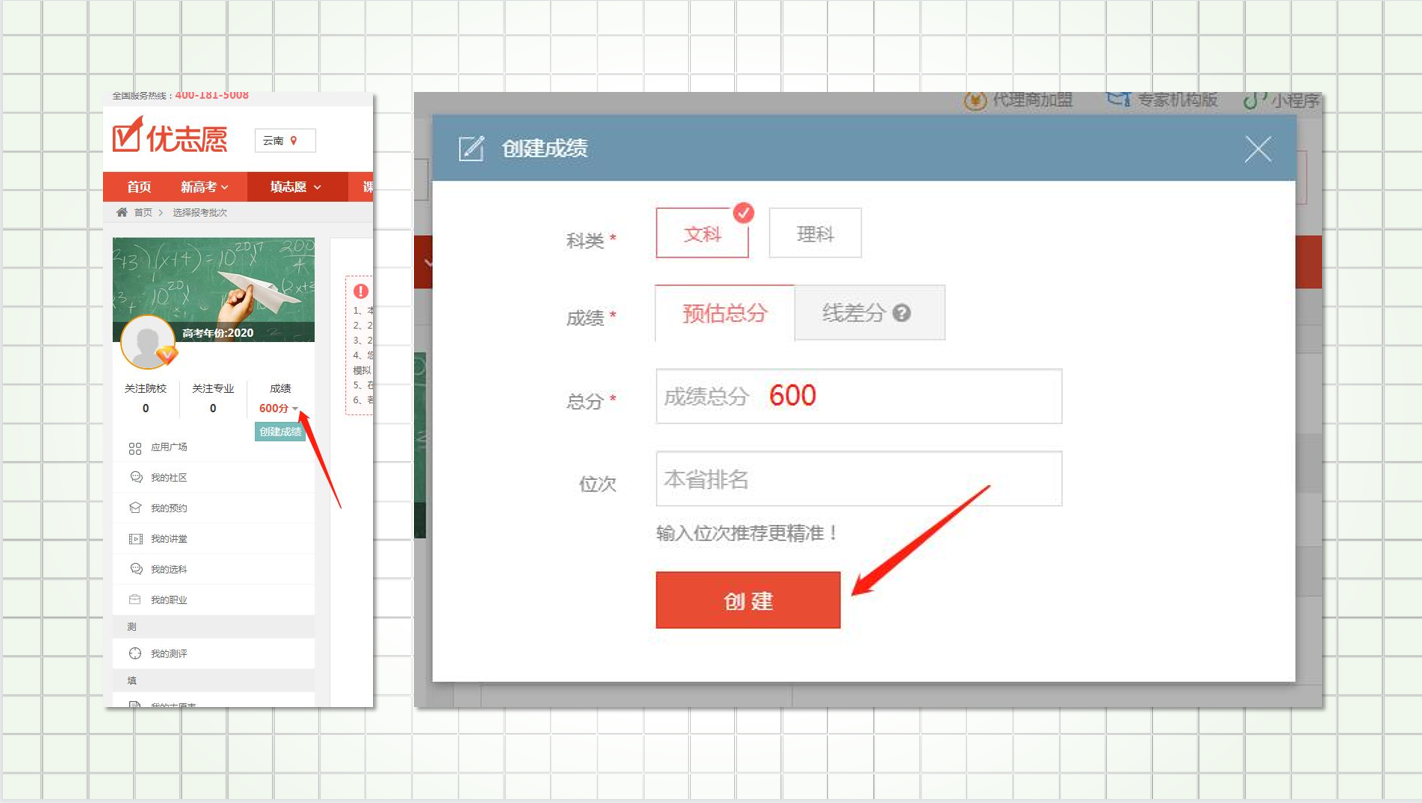Click the 线差分 help question mark icon
The height and width of the screenshot is (803, 1422).
click(901, 313)
